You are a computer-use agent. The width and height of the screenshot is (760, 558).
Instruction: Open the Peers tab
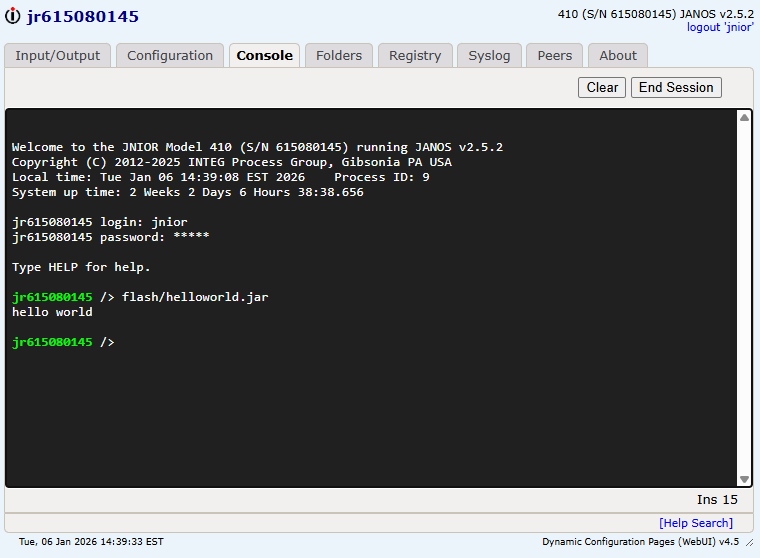point(555,56)
